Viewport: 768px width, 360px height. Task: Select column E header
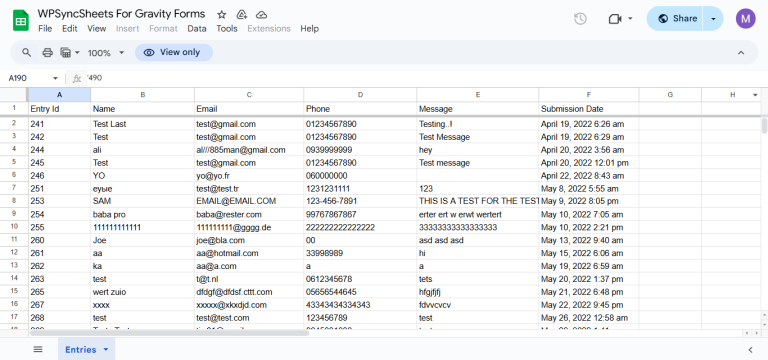pos(478,95)
